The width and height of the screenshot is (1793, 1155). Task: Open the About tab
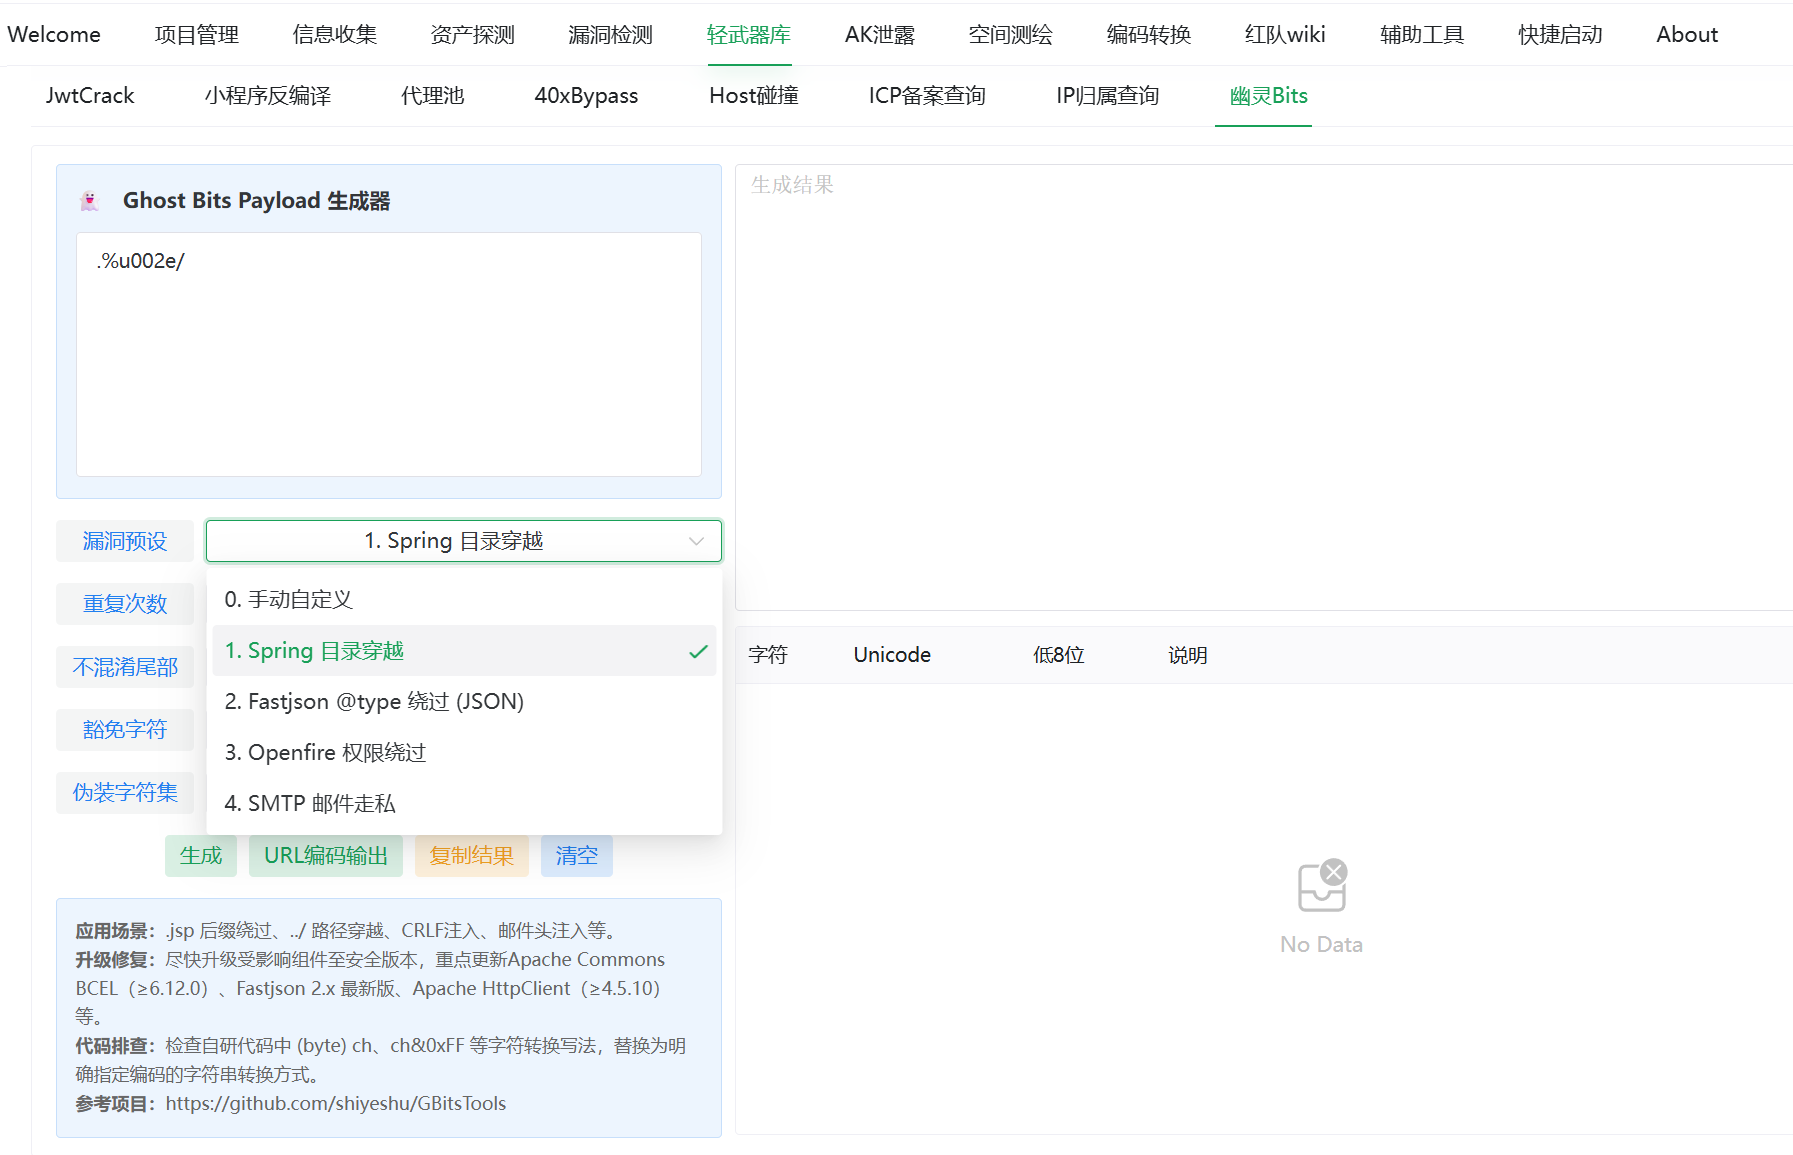(x=1687, y=35)
